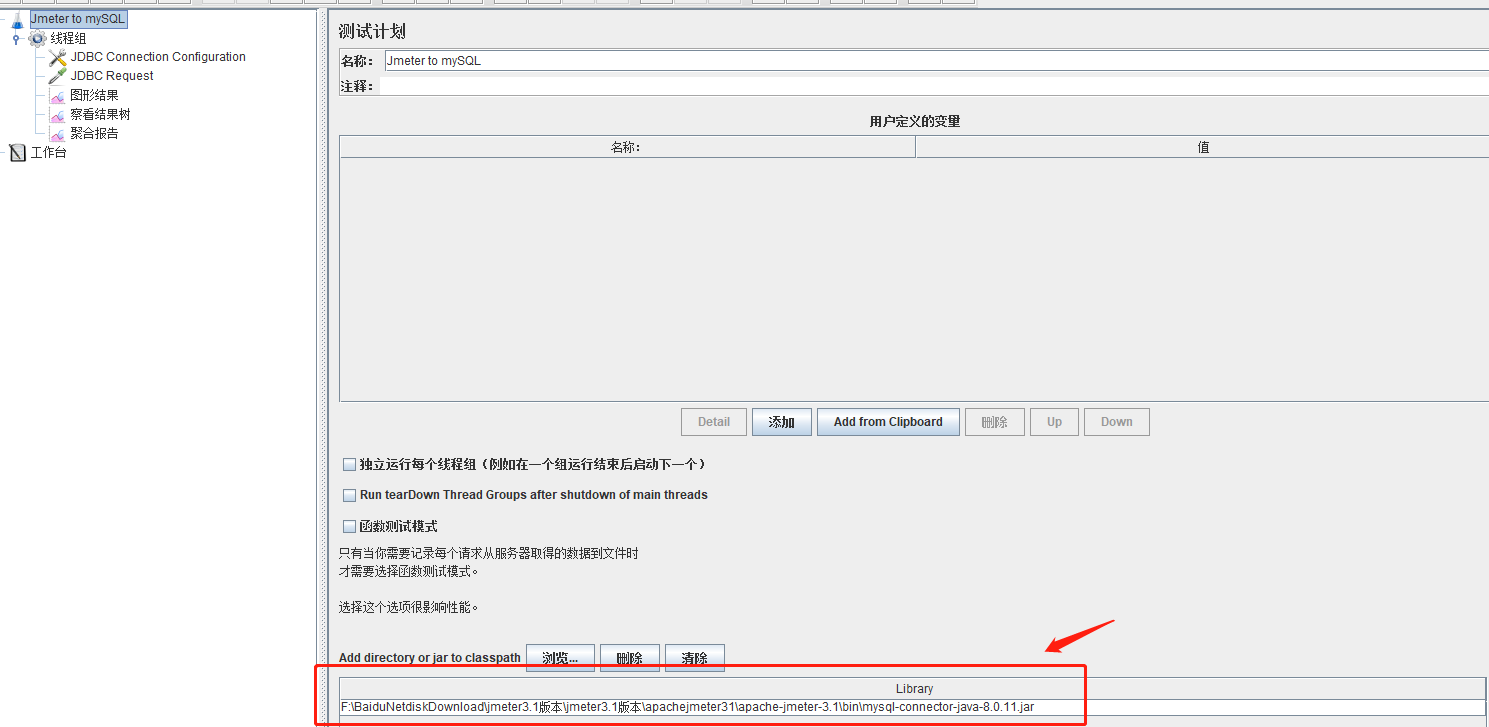Open the 聚合报告 listener
Viewport: 1489px width, 727px height.
click(x=94, y=133)
